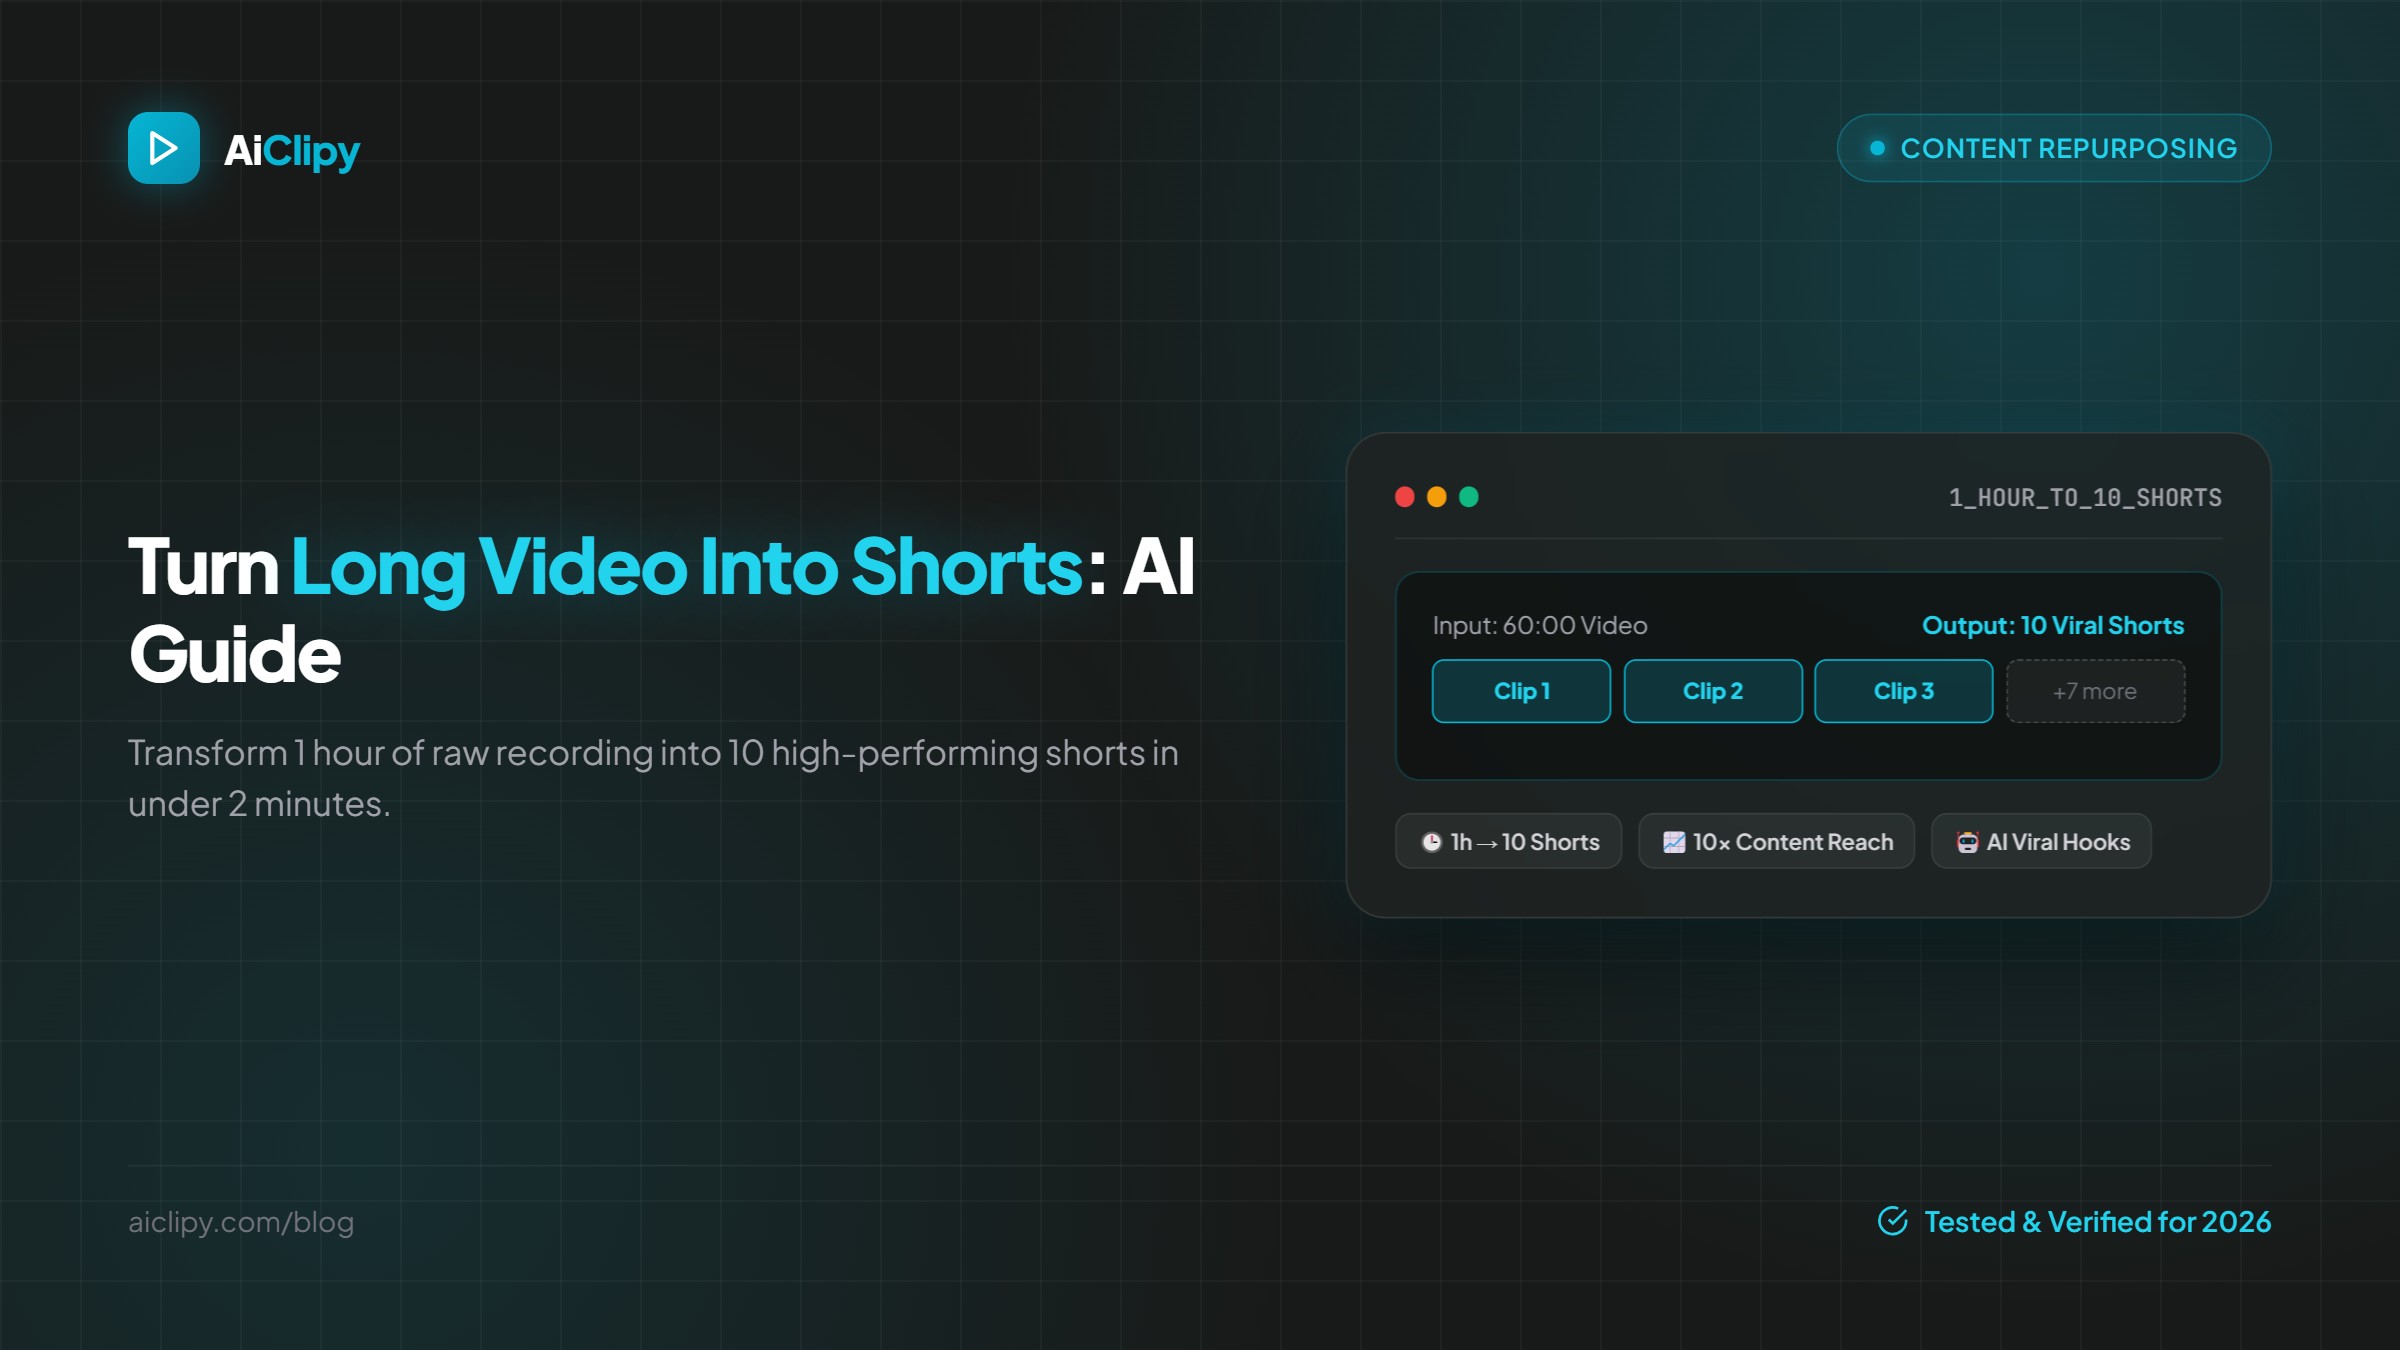
Task: Click the green window dot
Action: click(1469, 497)
